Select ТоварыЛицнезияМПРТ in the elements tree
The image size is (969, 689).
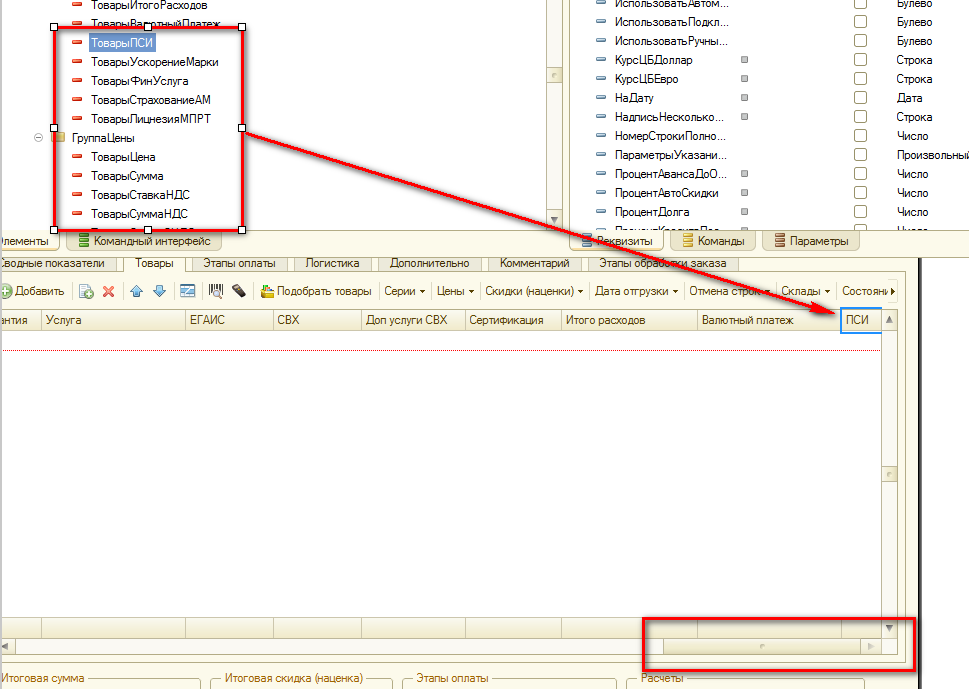click(x=151, y=119)
